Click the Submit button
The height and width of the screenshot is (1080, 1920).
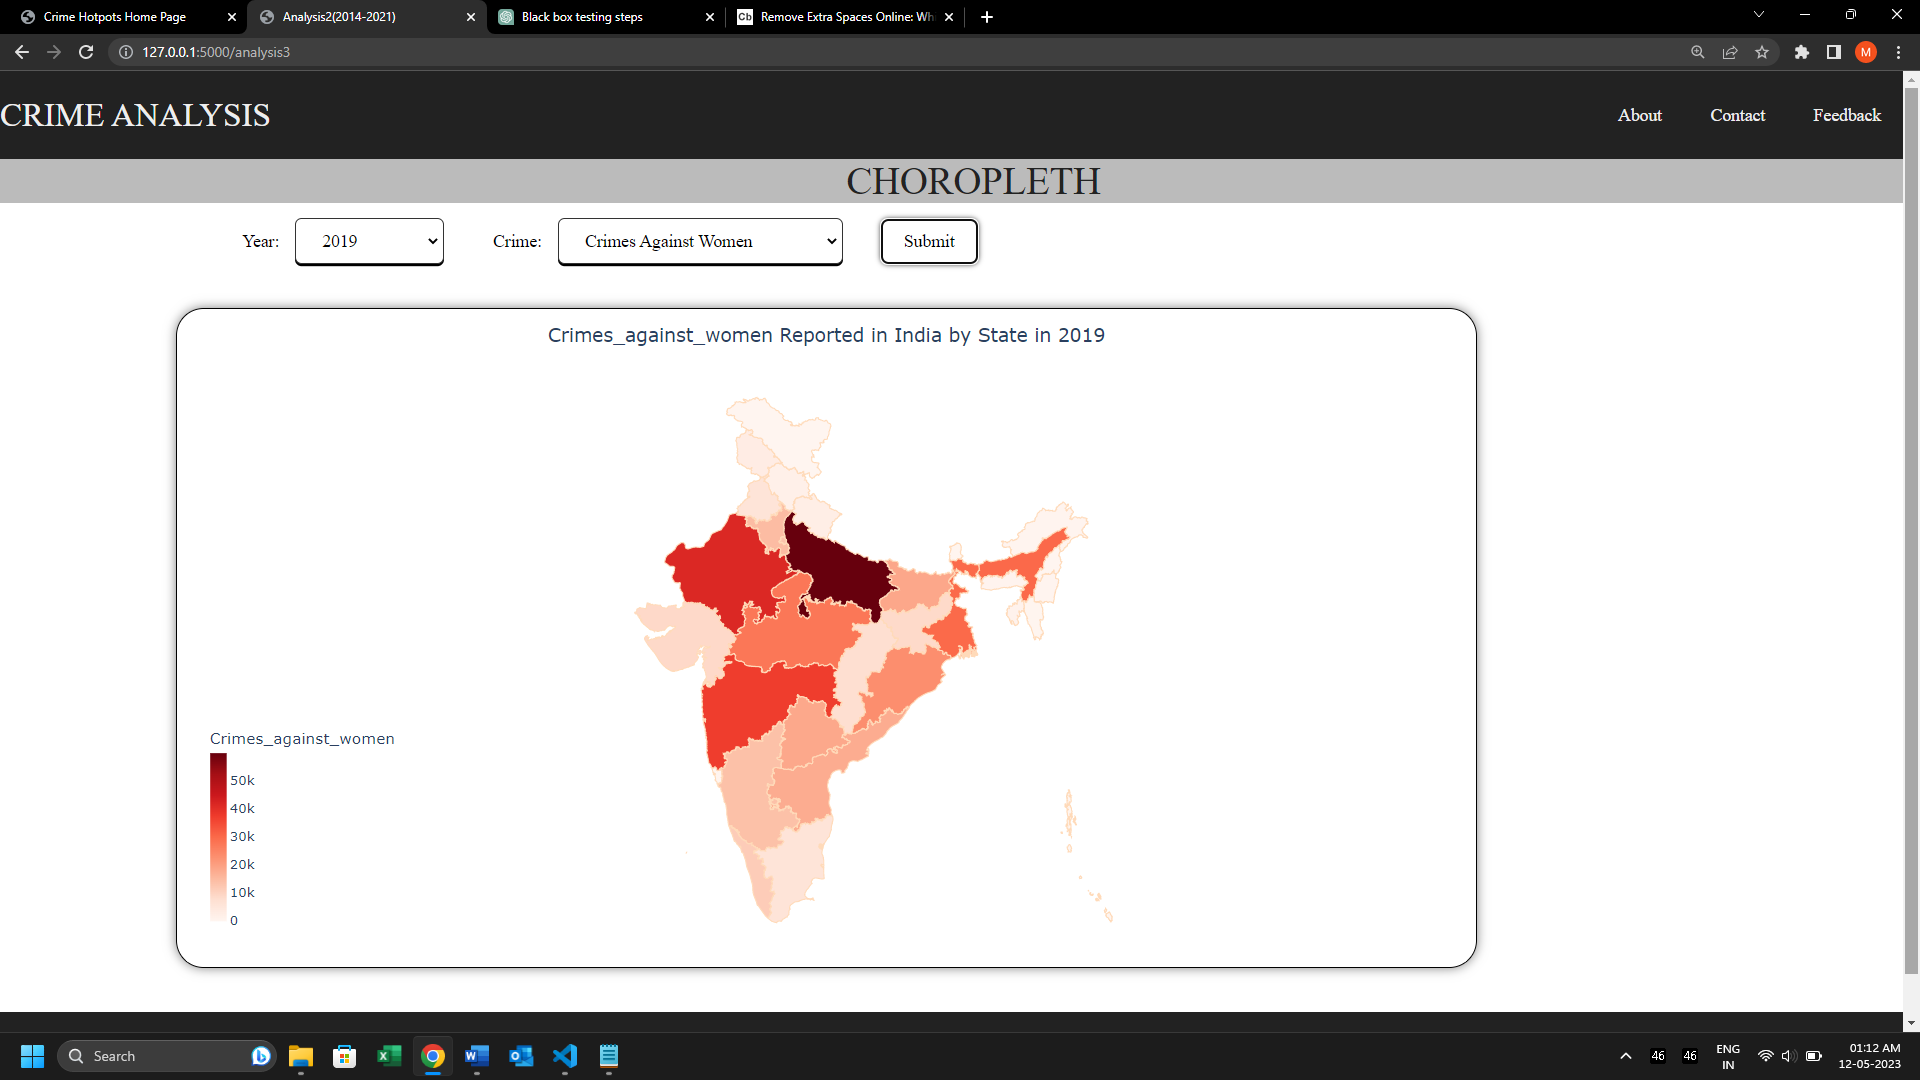coord(928,241)
